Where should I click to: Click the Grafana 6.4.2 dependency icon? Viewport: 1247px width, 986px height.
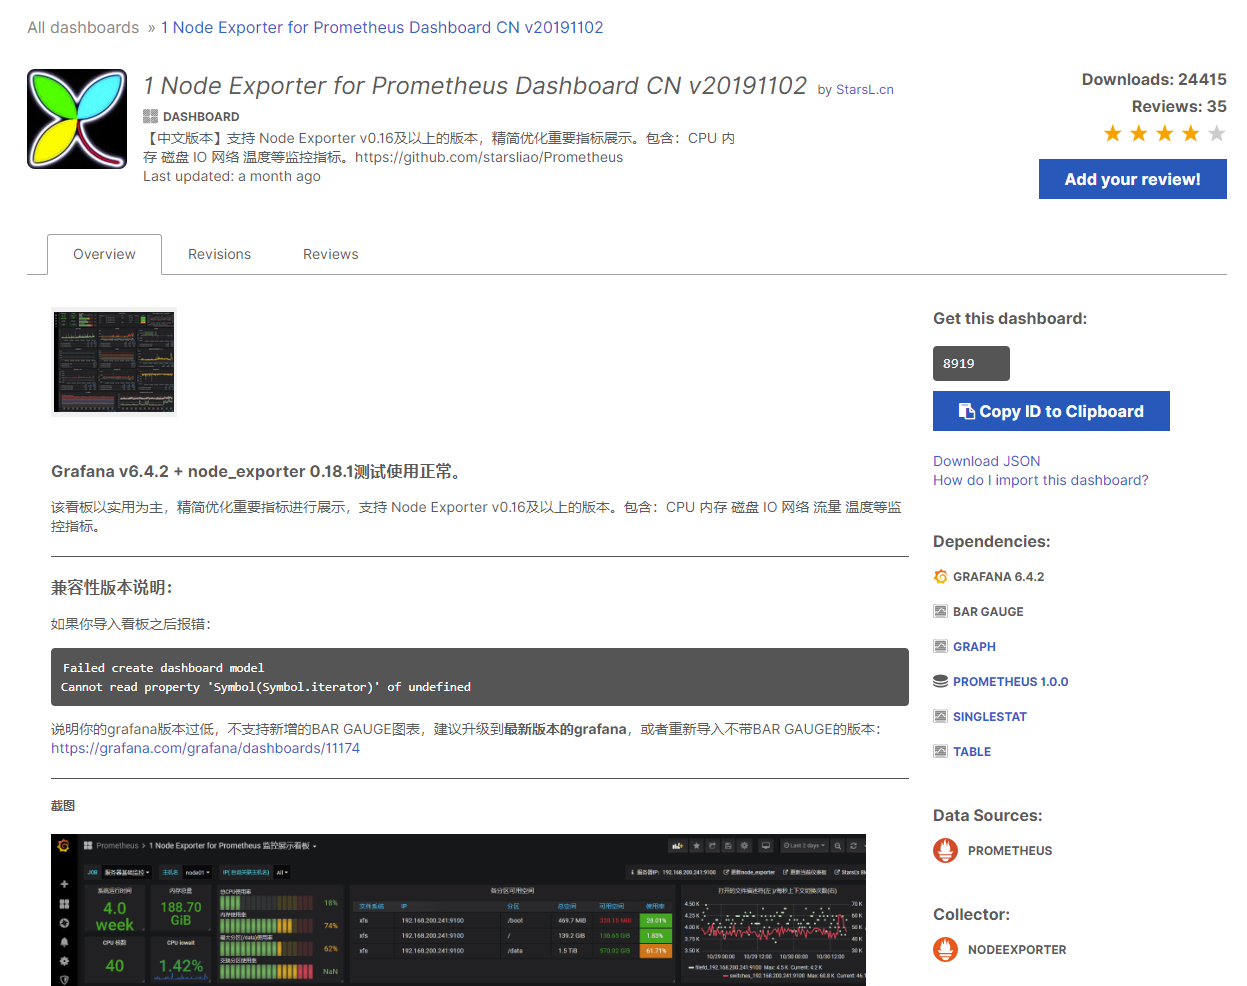(940, 577)
